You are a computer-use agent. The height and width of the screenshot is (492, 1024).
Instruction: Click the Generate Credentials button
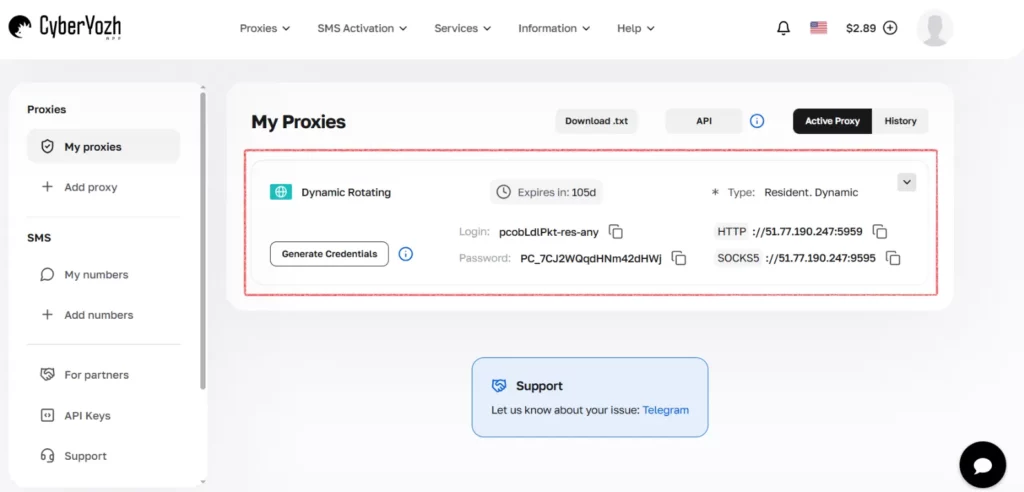click(x=329, y=254)
